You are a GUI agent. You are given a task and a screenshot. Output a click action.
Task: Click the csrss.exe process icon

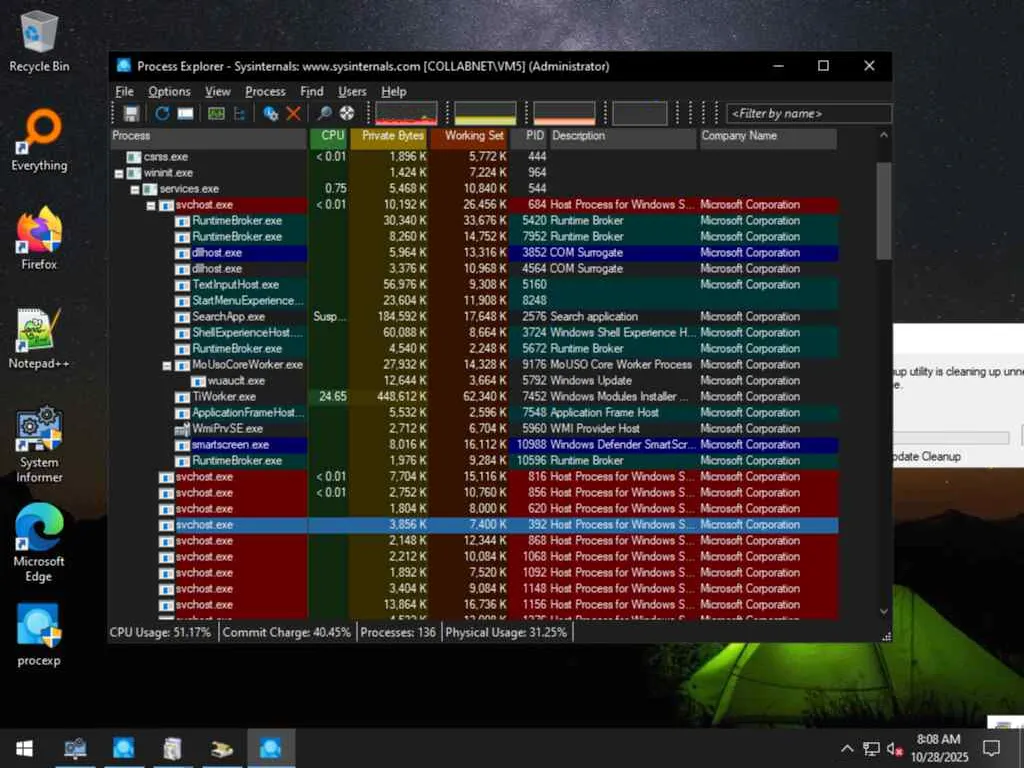134,157
